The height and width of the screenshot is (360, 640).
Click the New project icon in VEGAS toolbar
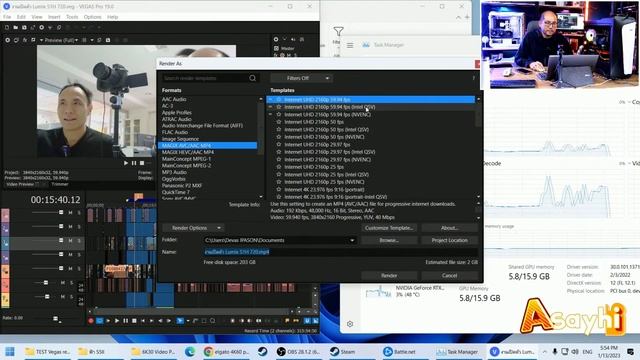coord(7,27)
